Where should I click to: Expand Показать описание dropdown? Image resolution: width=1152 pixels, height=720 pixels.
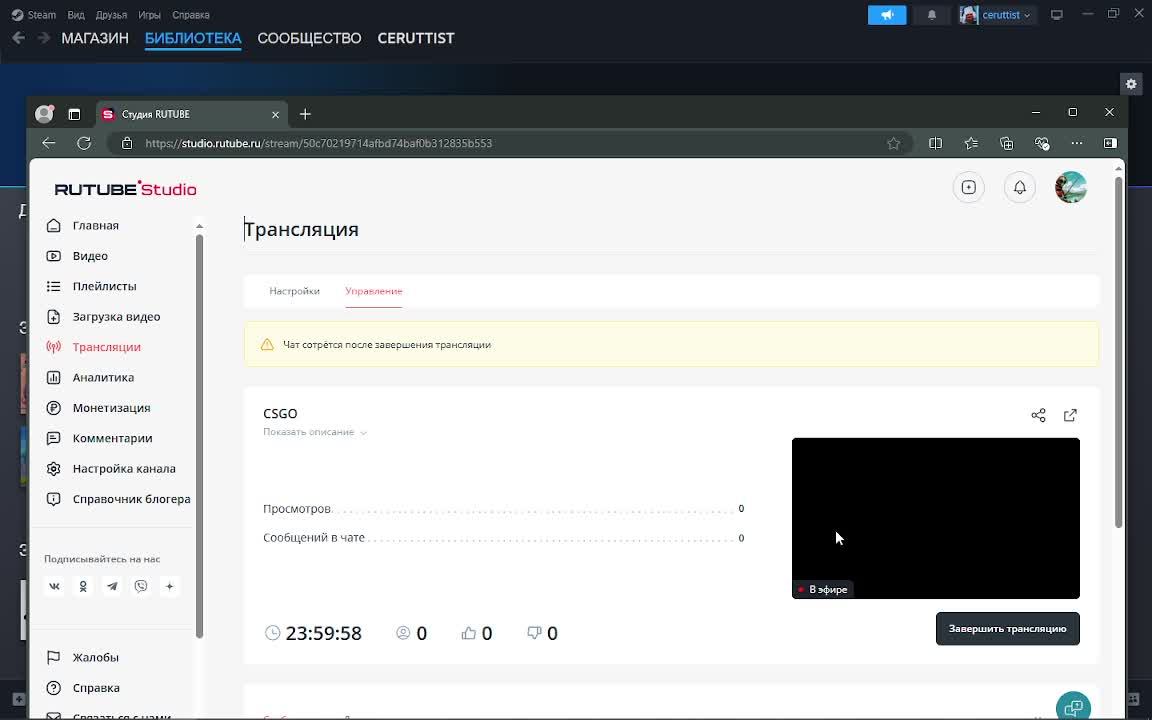315,432
